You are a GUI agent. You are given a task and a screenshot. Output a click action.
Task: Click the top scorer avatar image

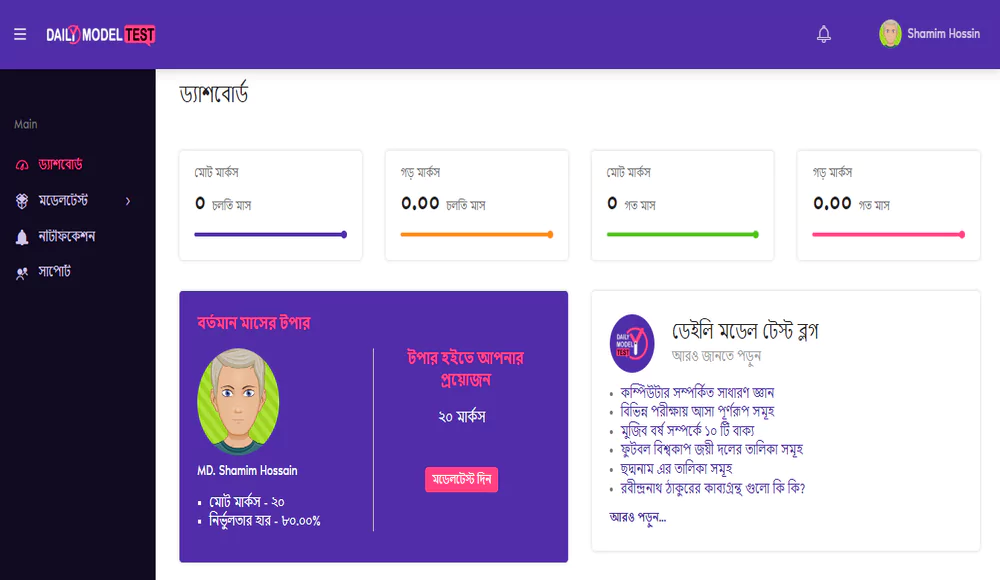click(238, 401)
